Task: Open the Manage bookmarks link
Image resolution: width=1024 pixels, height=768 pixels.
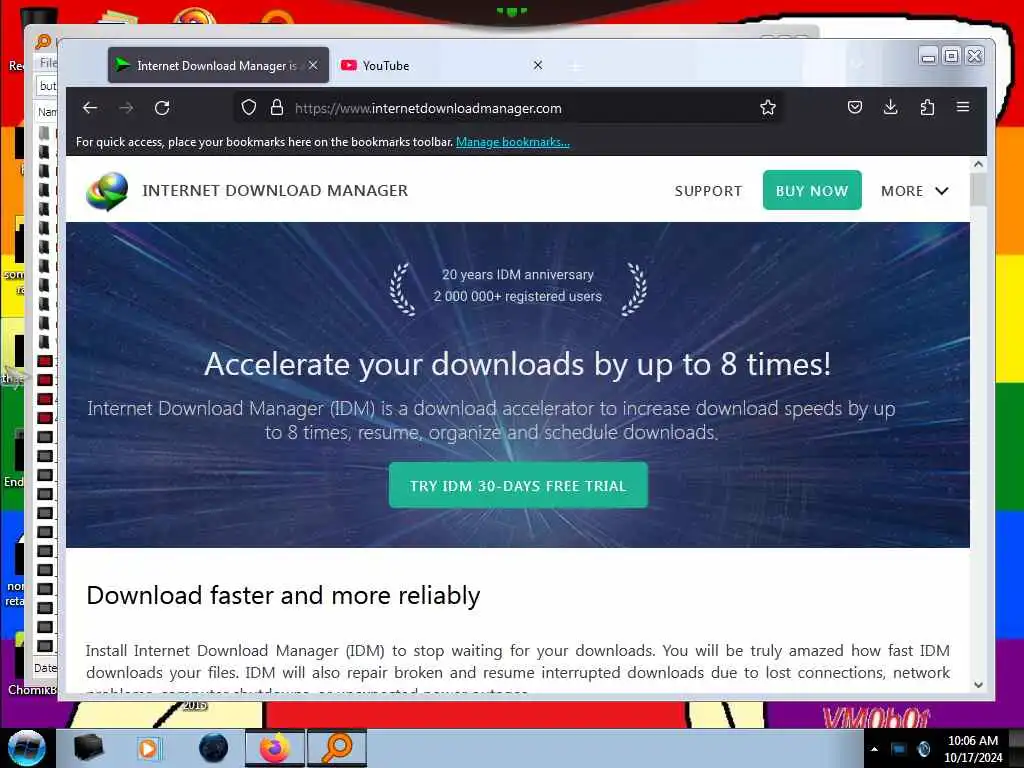Action: (x=513, y=142)
